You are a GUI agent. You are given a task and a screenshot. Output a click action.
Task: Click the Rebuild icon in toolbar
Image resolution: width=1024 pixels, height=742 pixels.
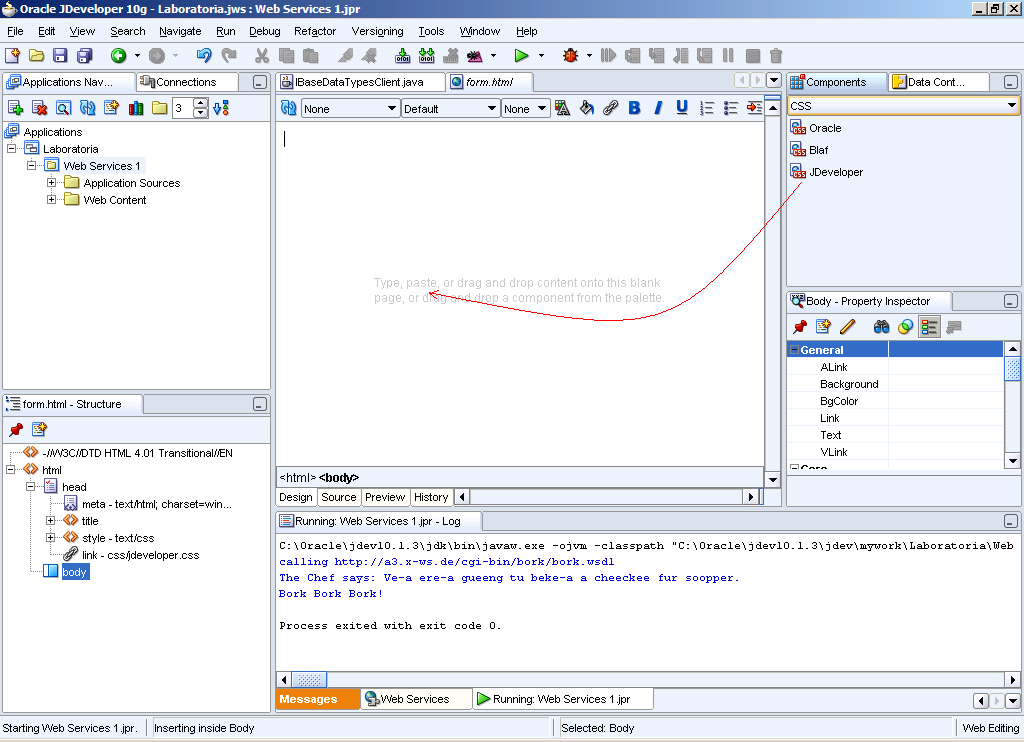tap(426, 56)
